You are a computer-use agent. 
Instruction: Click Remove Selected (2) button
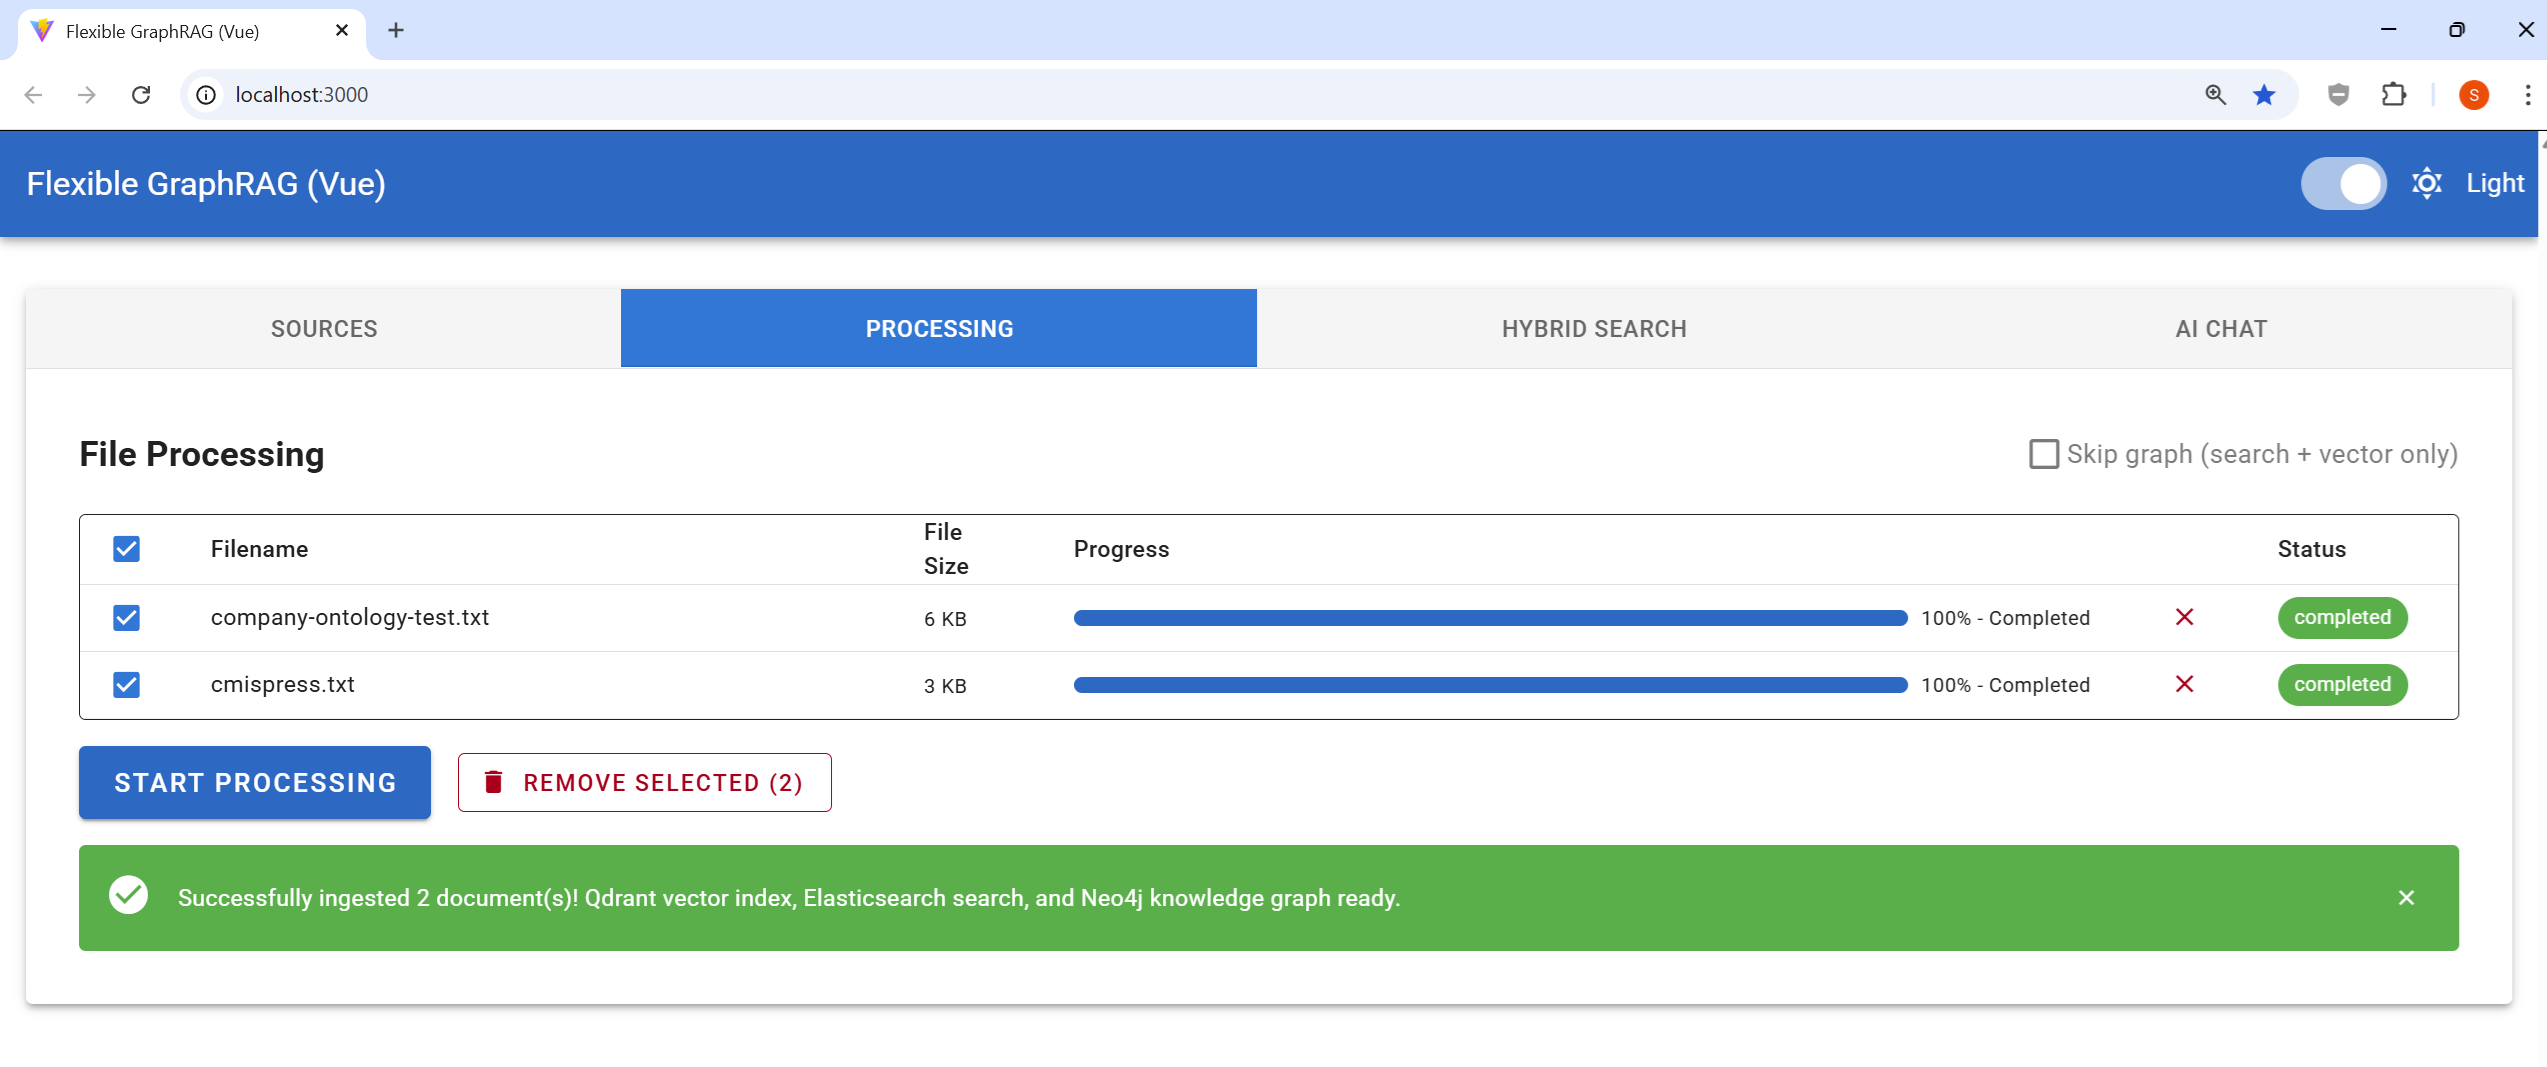pos(644,782)
